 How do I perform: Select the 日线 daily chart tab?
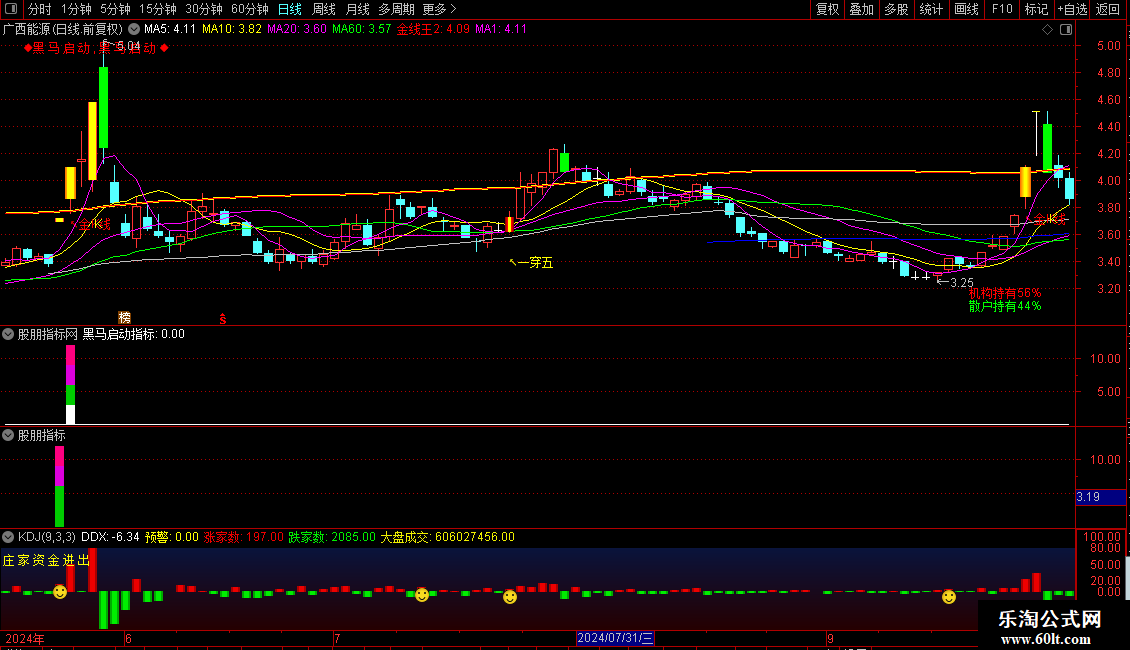[x=290, y=9]
